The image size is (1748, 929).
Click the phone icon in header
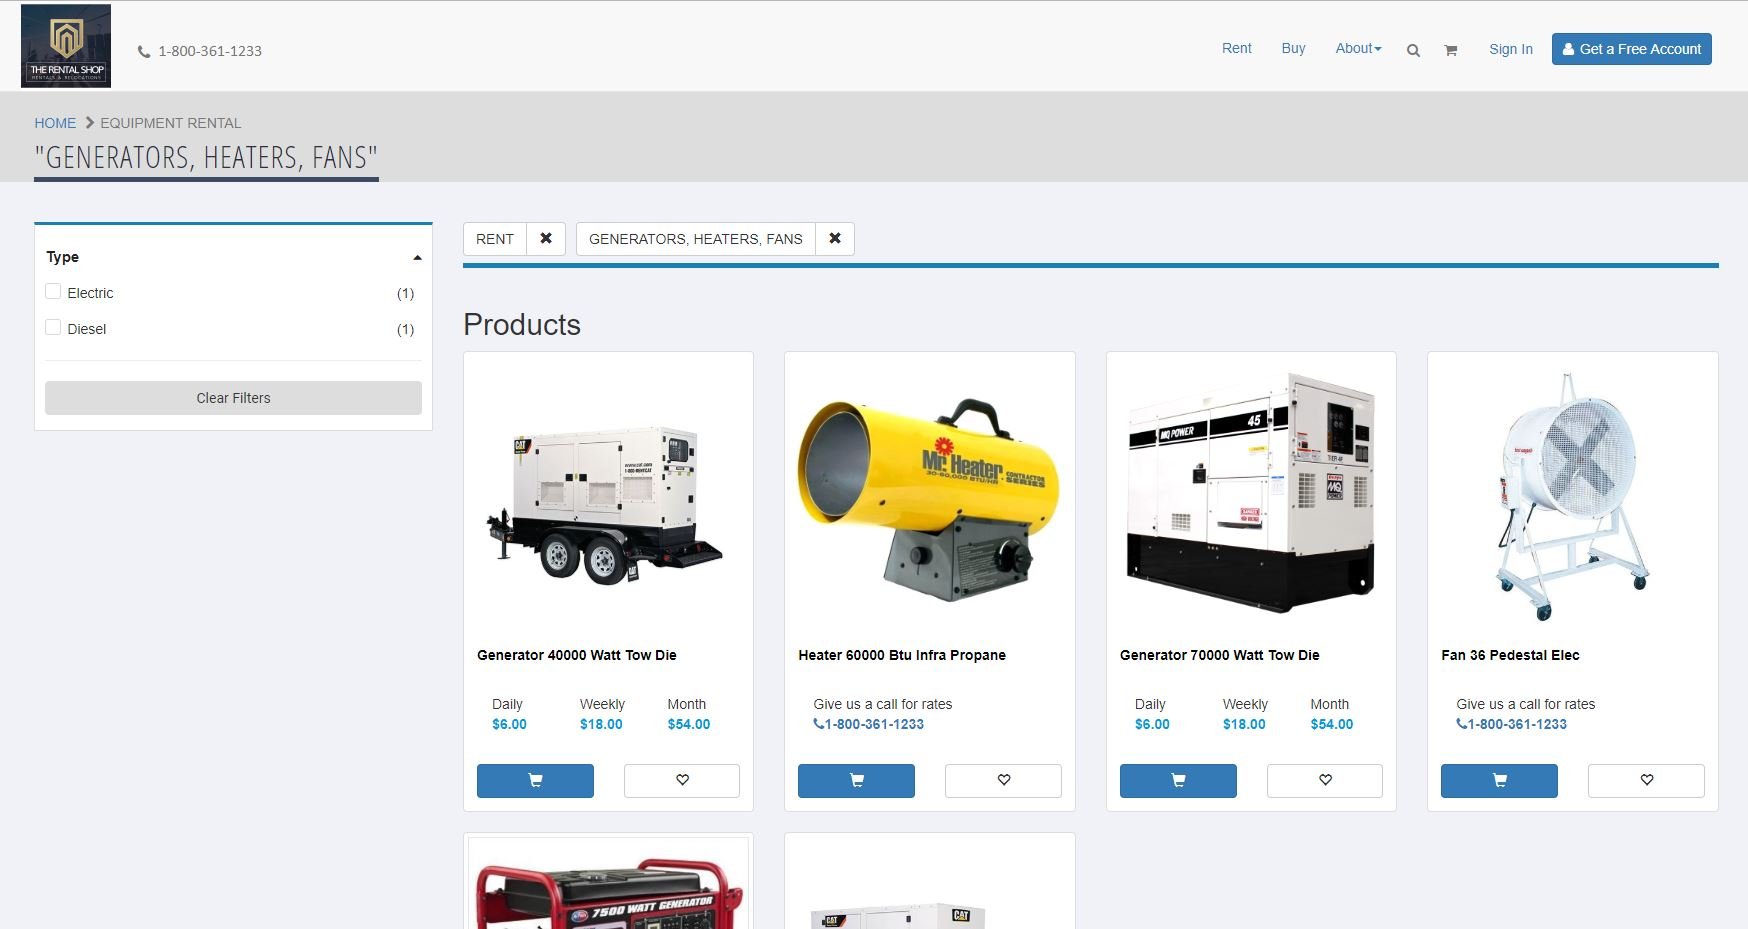pyautogui.click(x=144, y=52)
